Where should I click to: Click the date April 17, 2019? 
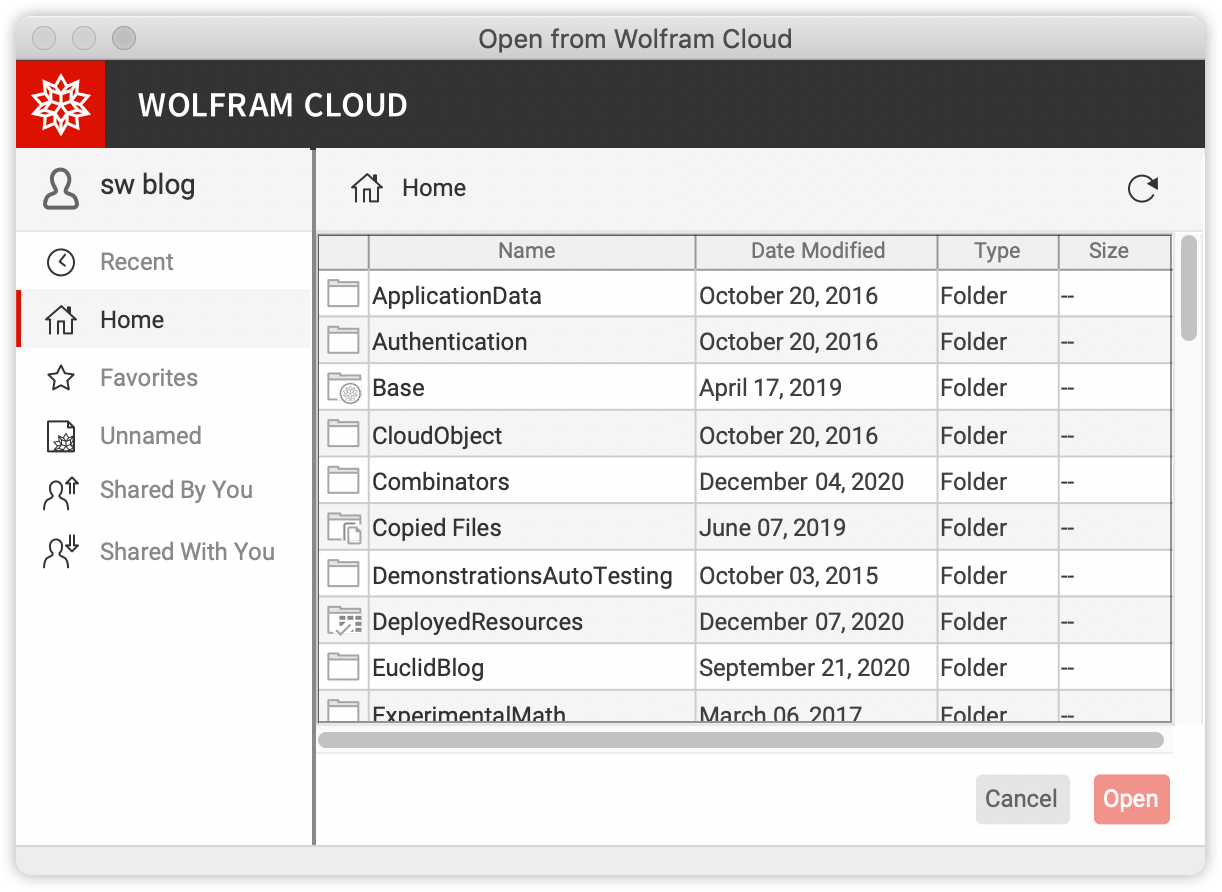click(x=770, y=388)
